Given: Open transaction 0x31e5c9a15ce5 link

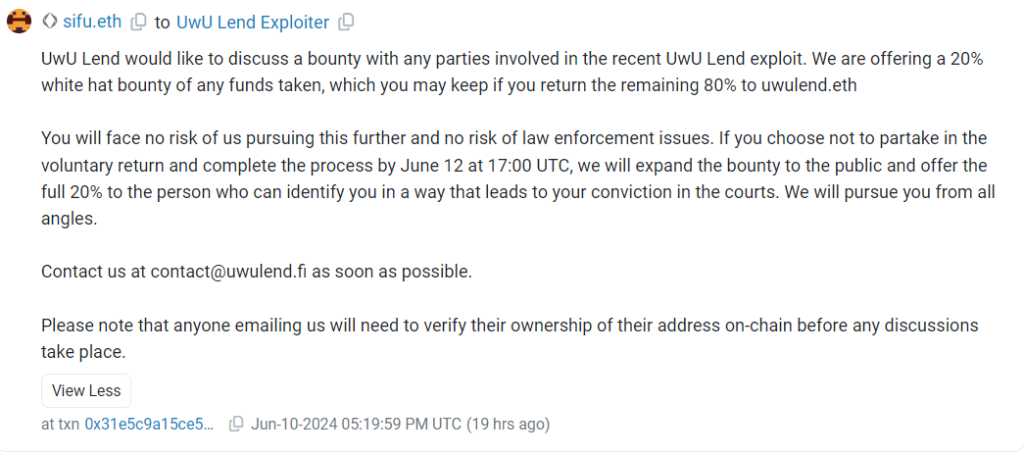Looking at the screenshot, I should pos(149,424).
